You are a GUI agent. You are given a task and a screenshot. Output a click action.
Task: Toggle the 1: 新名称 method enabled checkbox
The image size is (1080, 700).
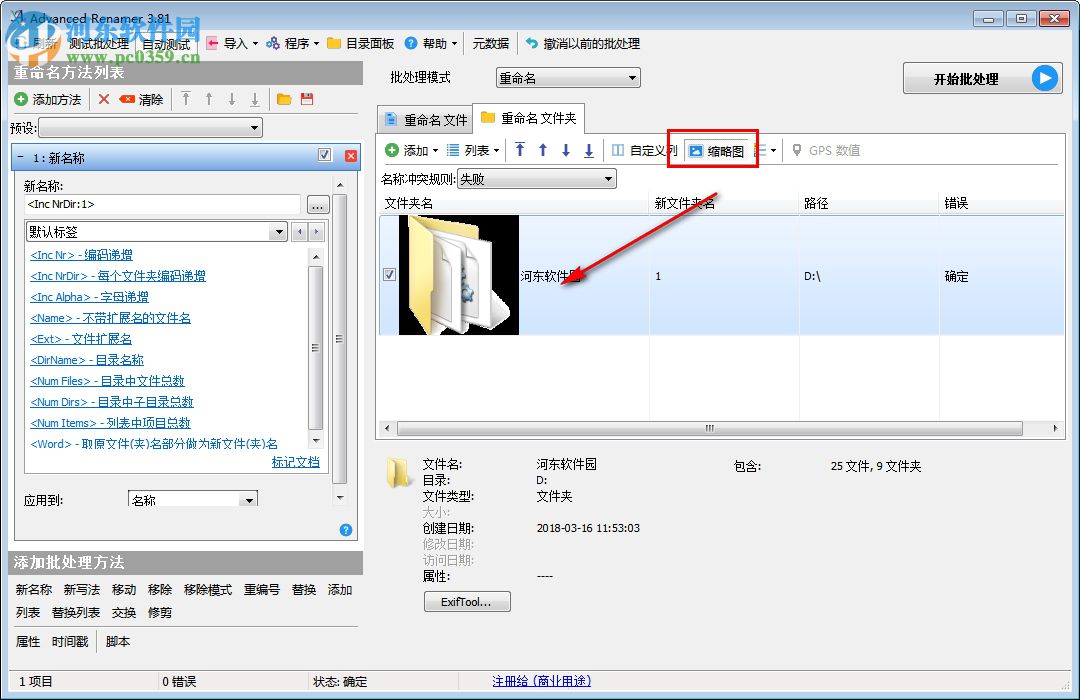coord(325,157)
